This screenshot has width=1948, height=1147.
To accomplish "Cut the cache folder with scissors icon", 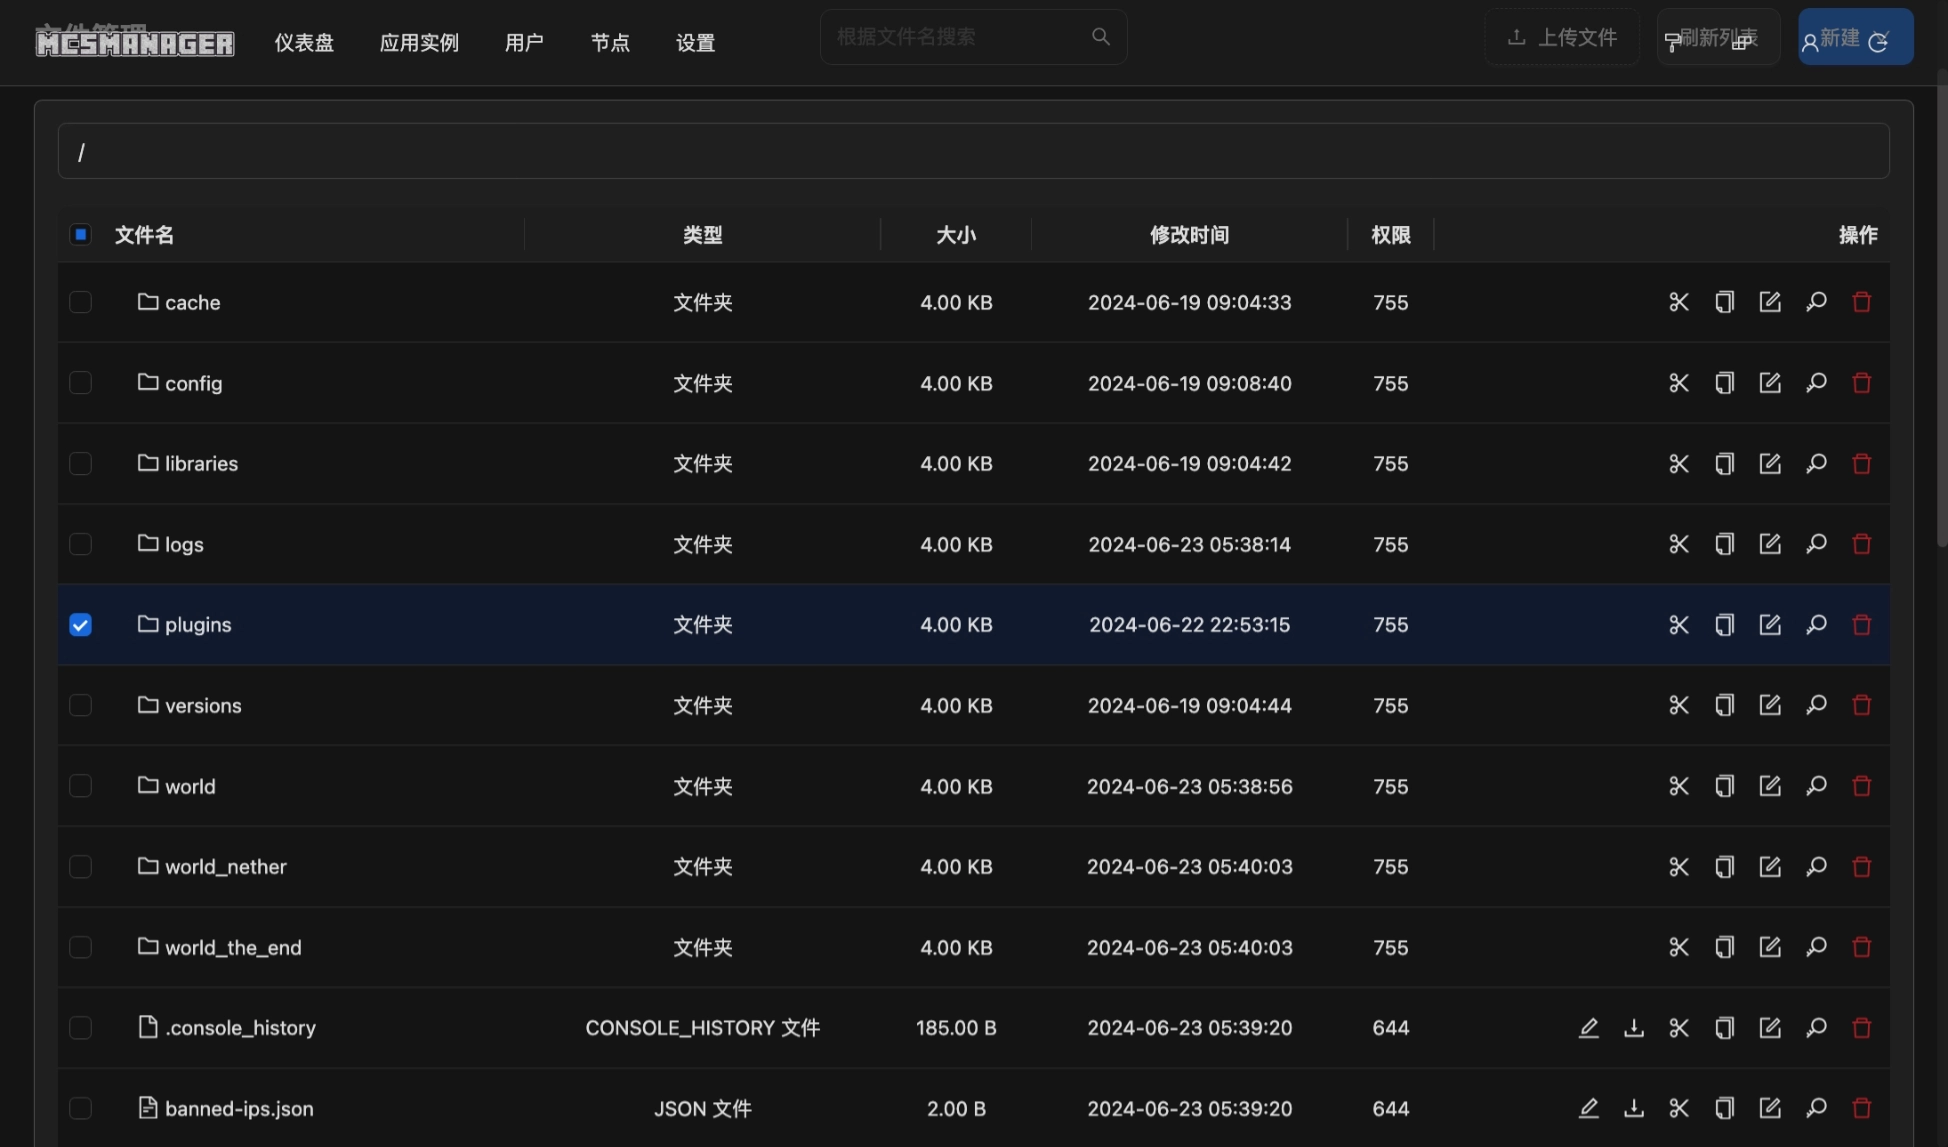I will click(x=1678, y=302).
